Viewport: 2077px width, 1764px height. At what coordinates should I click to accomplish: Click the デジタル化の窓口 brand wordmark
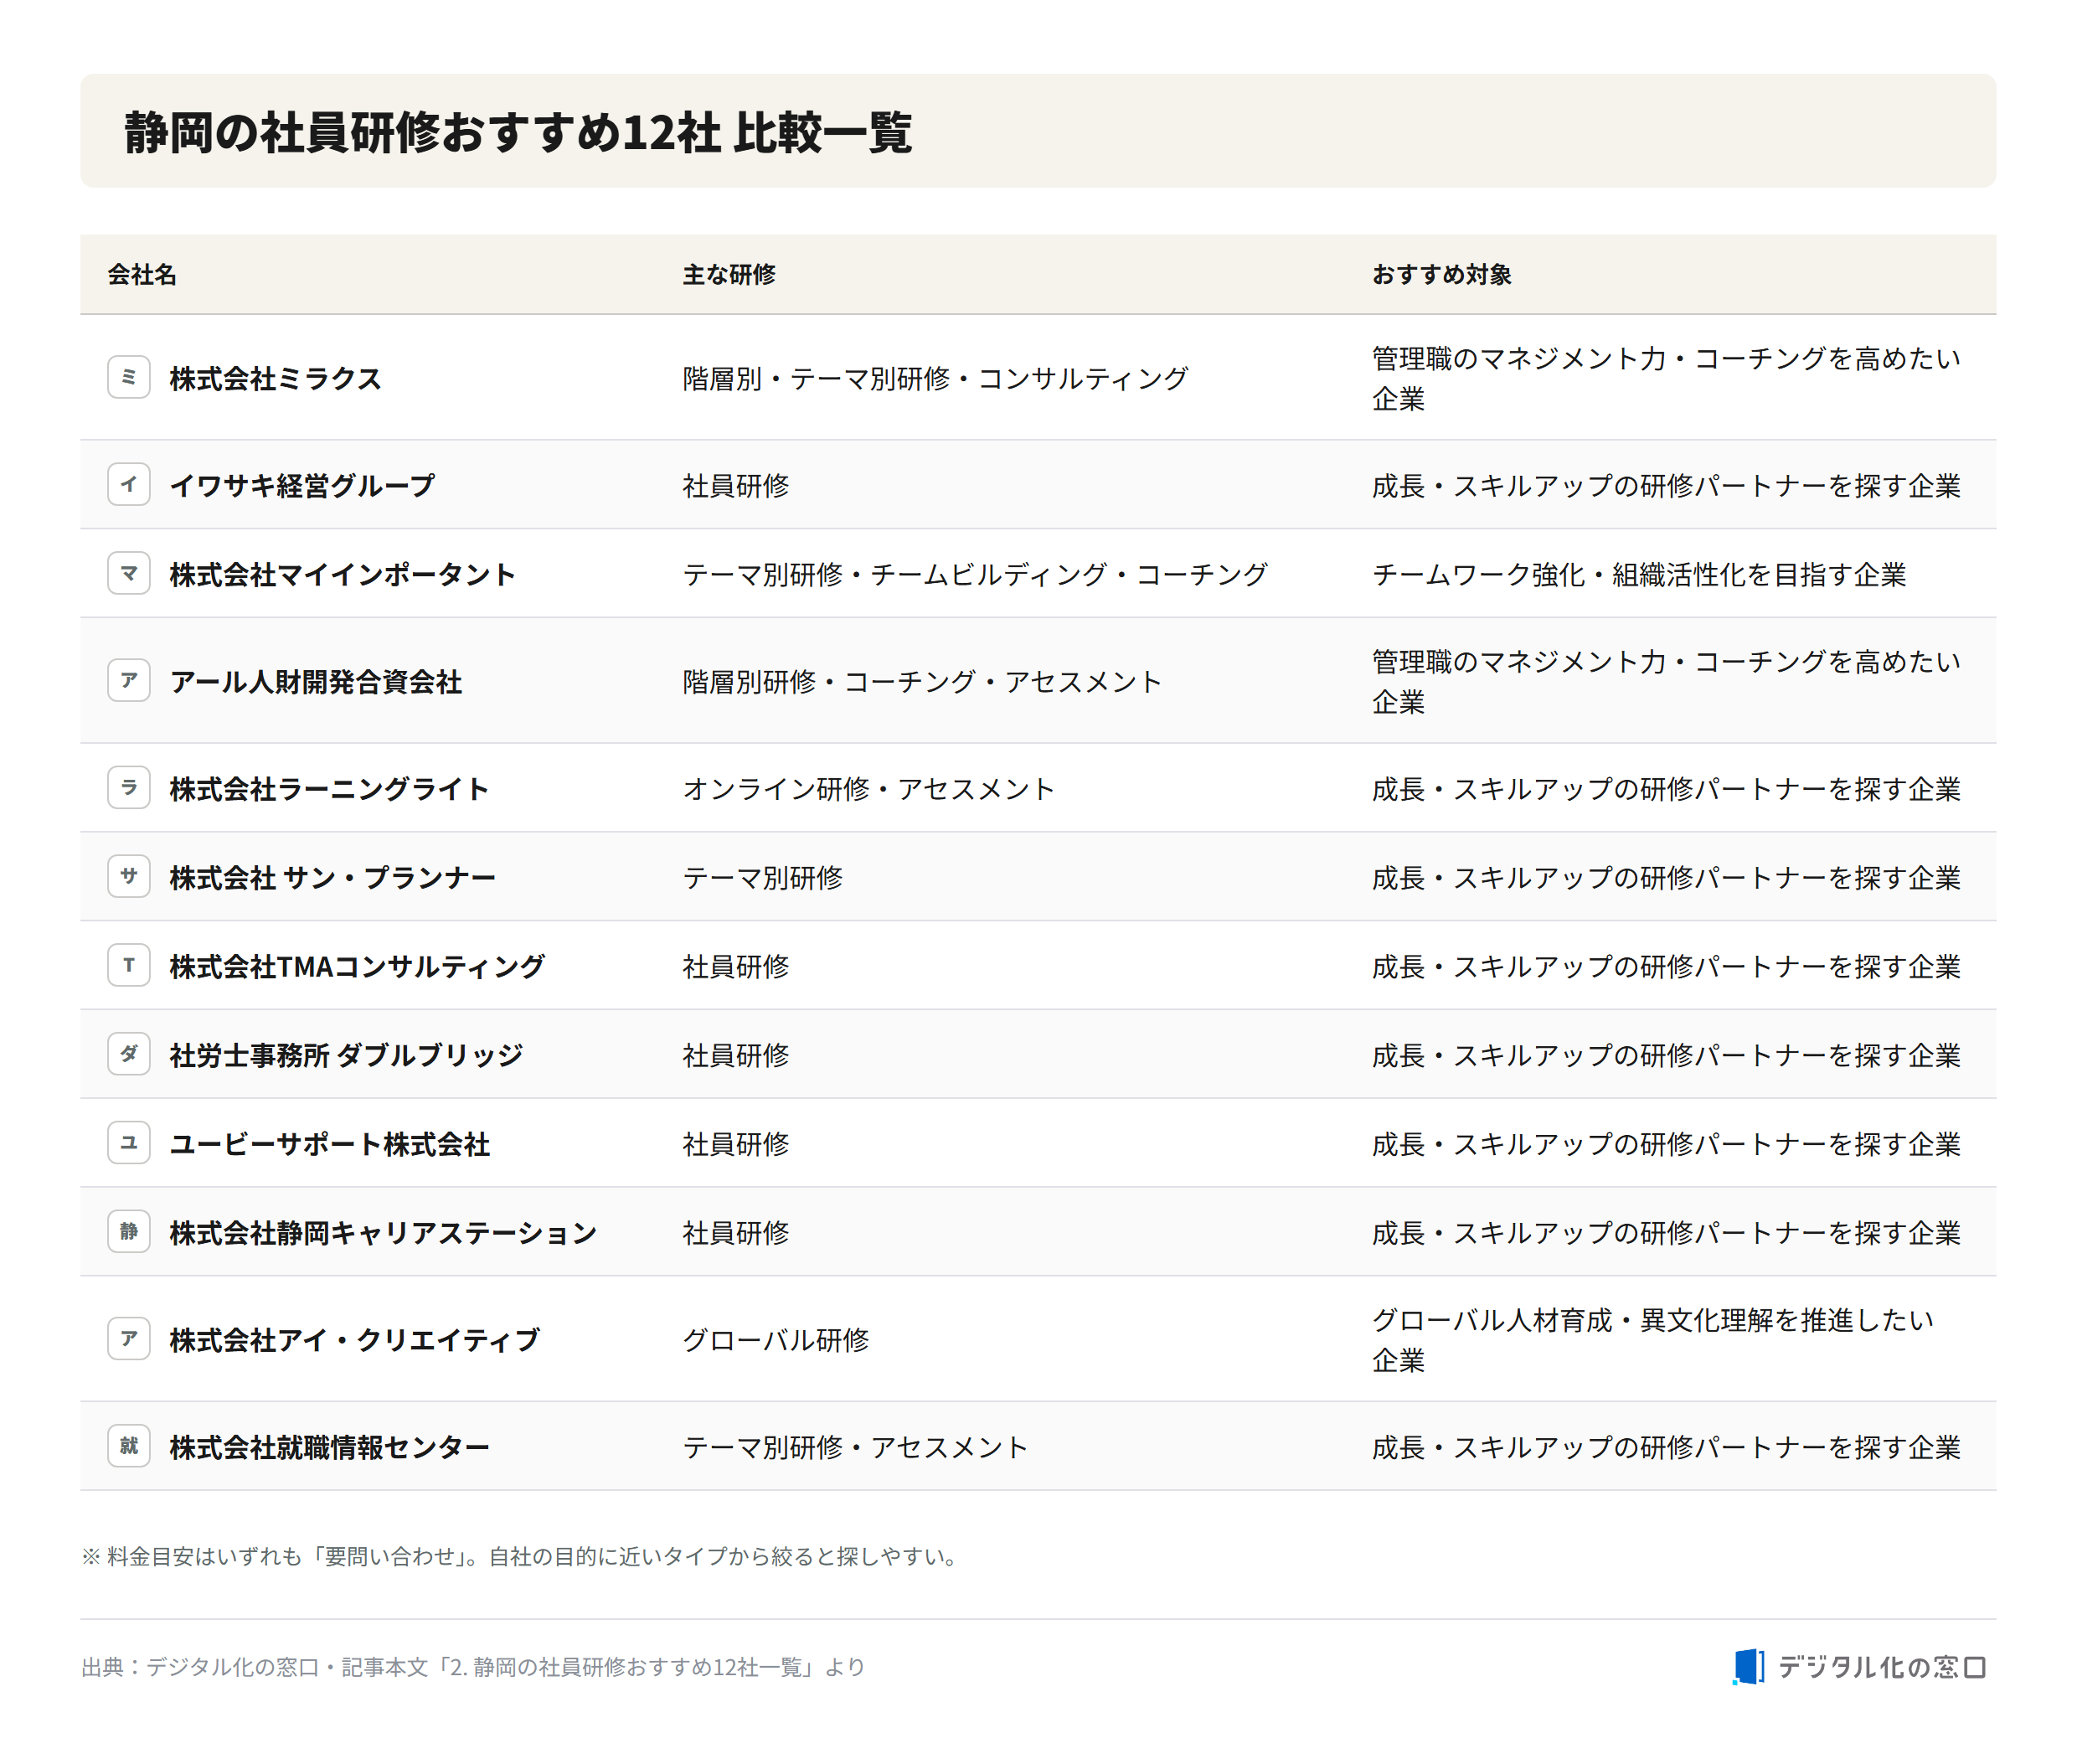pyautogui.click(x=1882, y=1667)
